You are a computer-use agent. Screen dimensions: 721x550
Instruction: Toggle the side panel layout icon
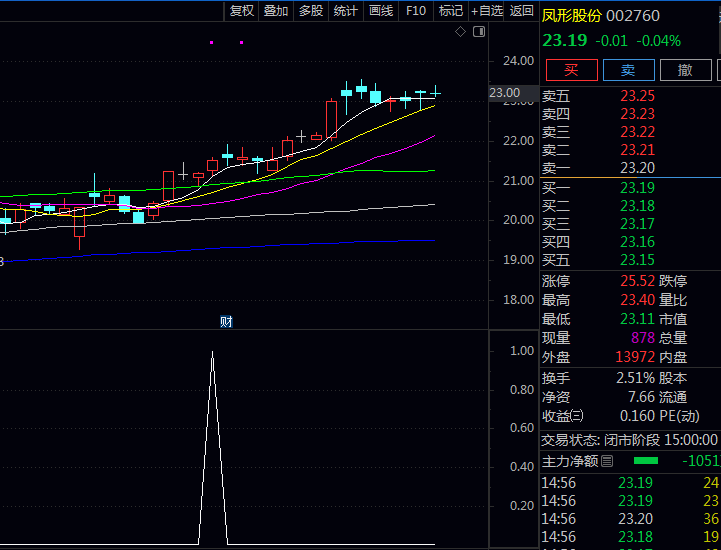[x=478, y=32]
